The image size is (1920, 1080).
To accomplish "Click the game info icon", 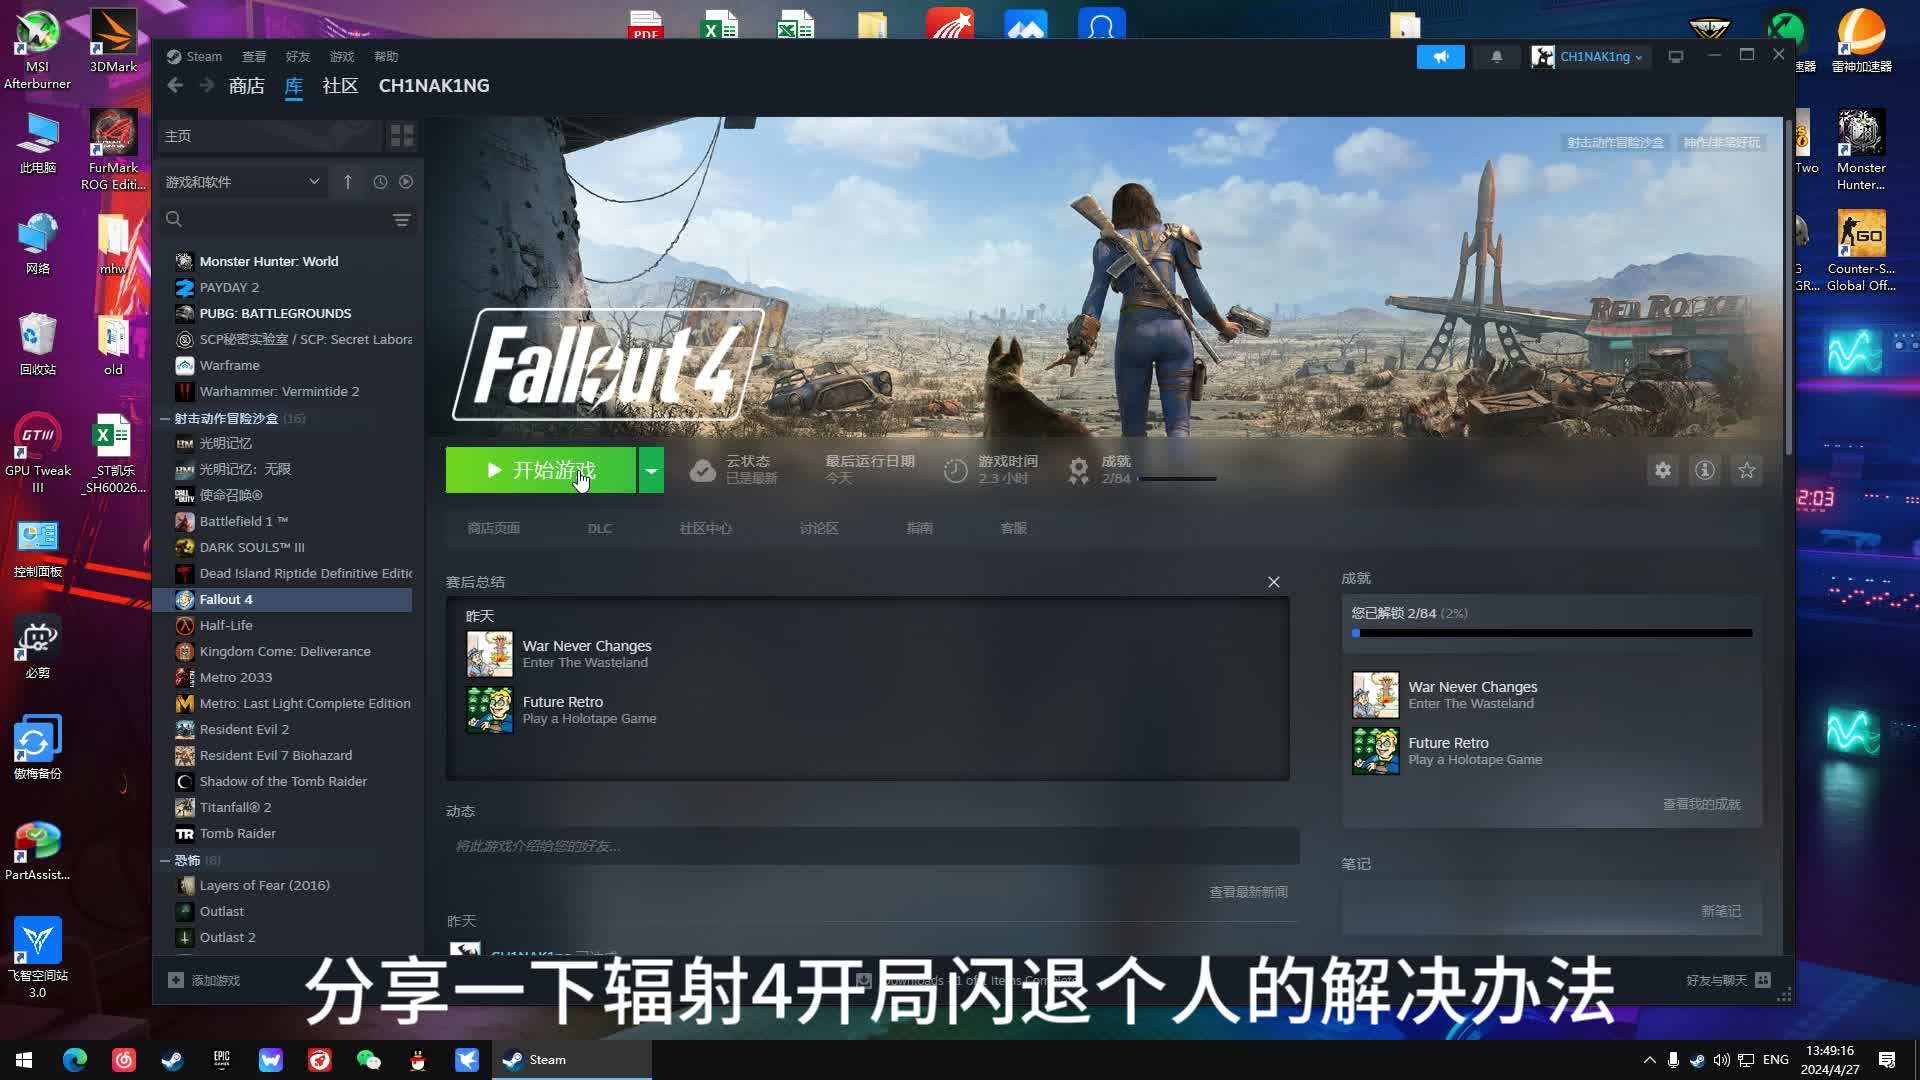I will click(x=1705, y=470).
